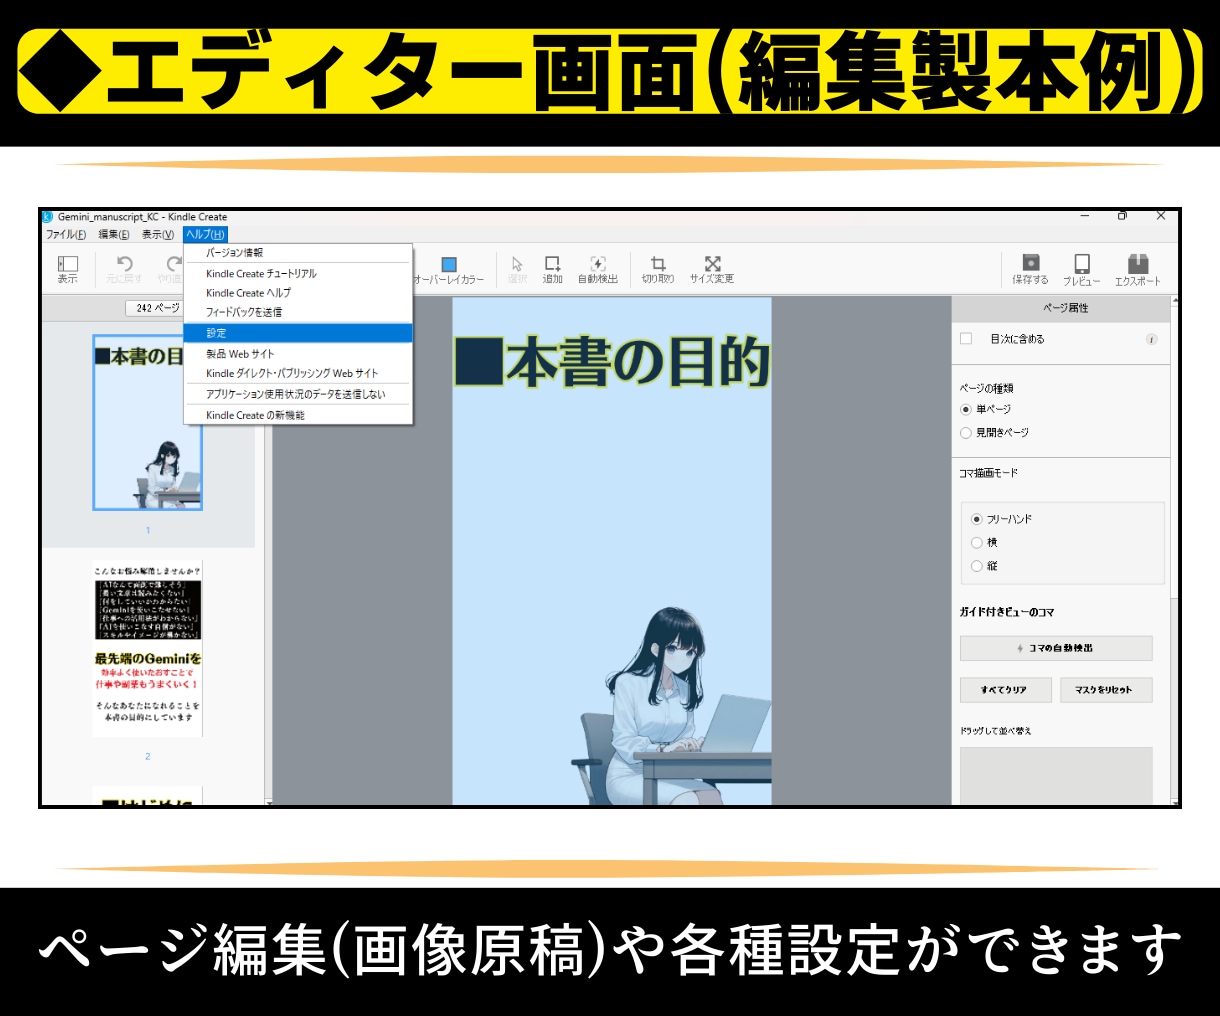This screenshot has width=1220, height=1016.
Task: Choose 横 panel drawing mode
Action: [x=977, y=542]
